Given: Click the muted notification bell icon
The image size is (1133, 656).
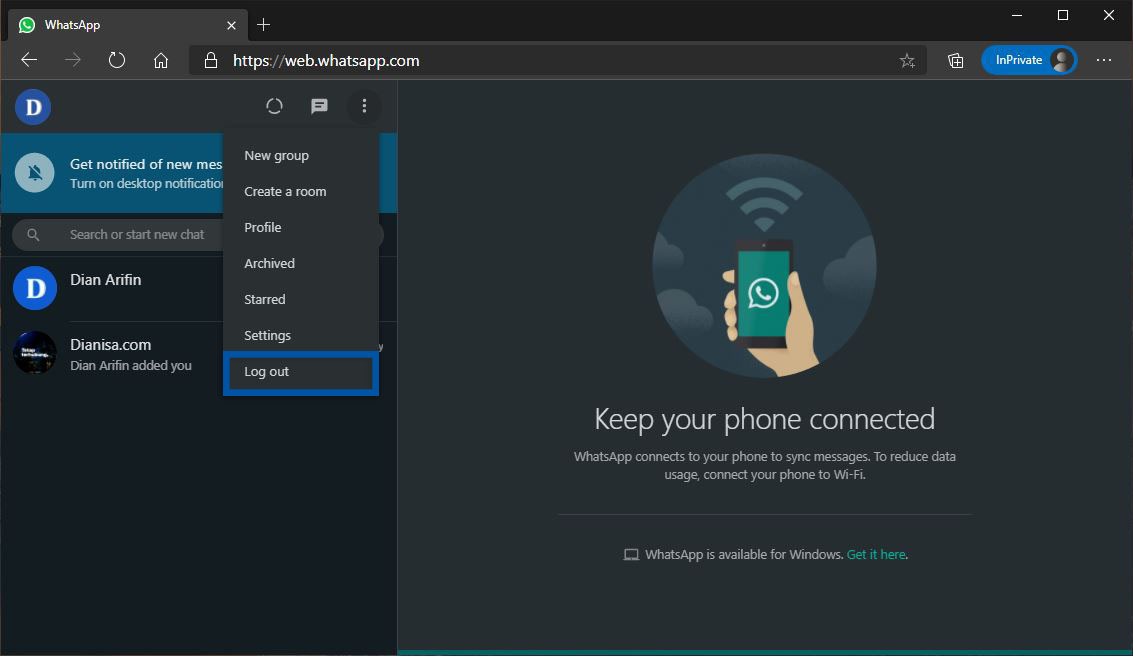Looking at the screenshot, I should [35, 173].
